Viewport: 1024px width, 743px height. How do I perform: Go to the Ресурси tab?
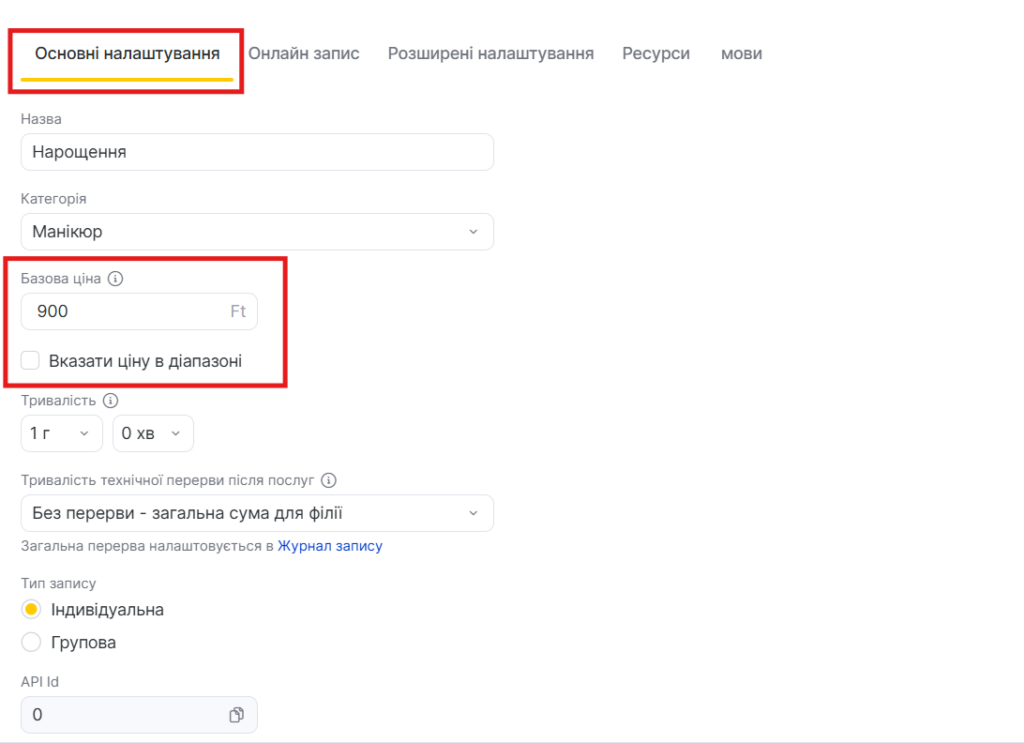(656, 54)
